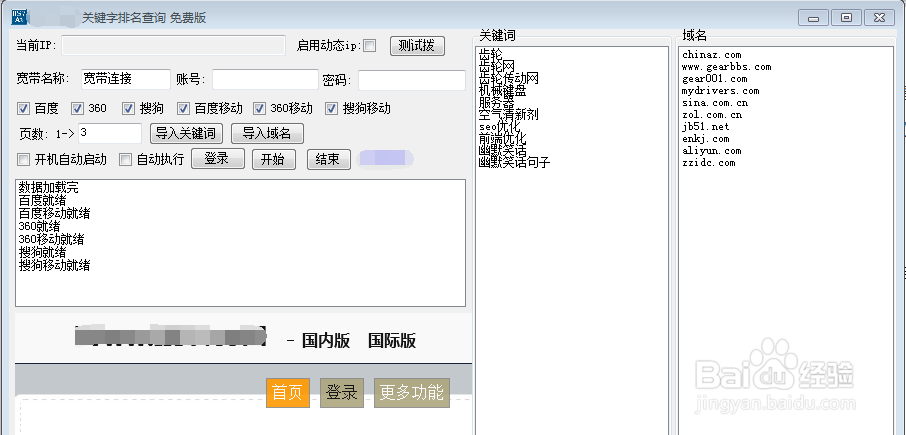
Task: Select domain jb51.net
Action: pos(706,127)
